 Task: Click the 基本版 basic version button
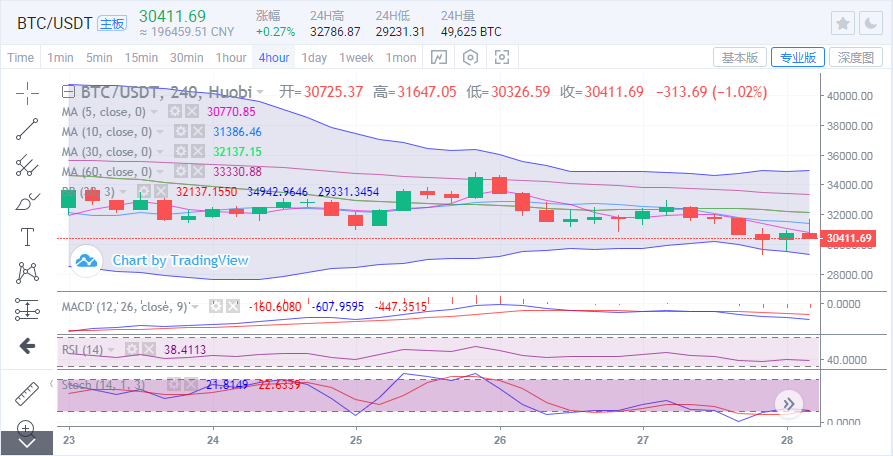[x=740, y=57]
